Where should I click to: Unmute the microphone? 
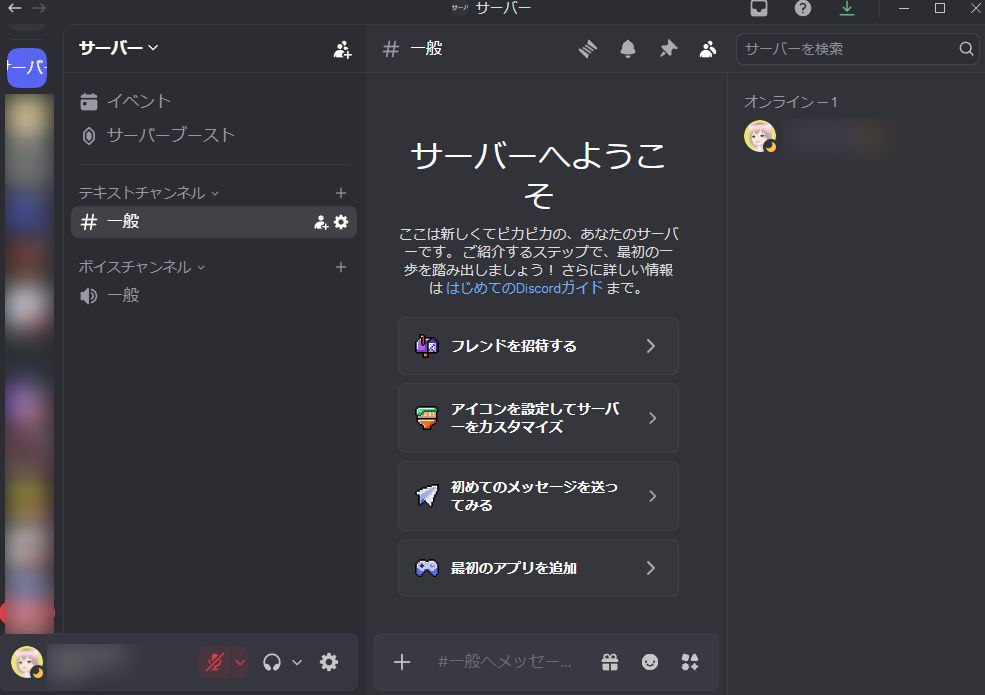click(x=214, y=662)
